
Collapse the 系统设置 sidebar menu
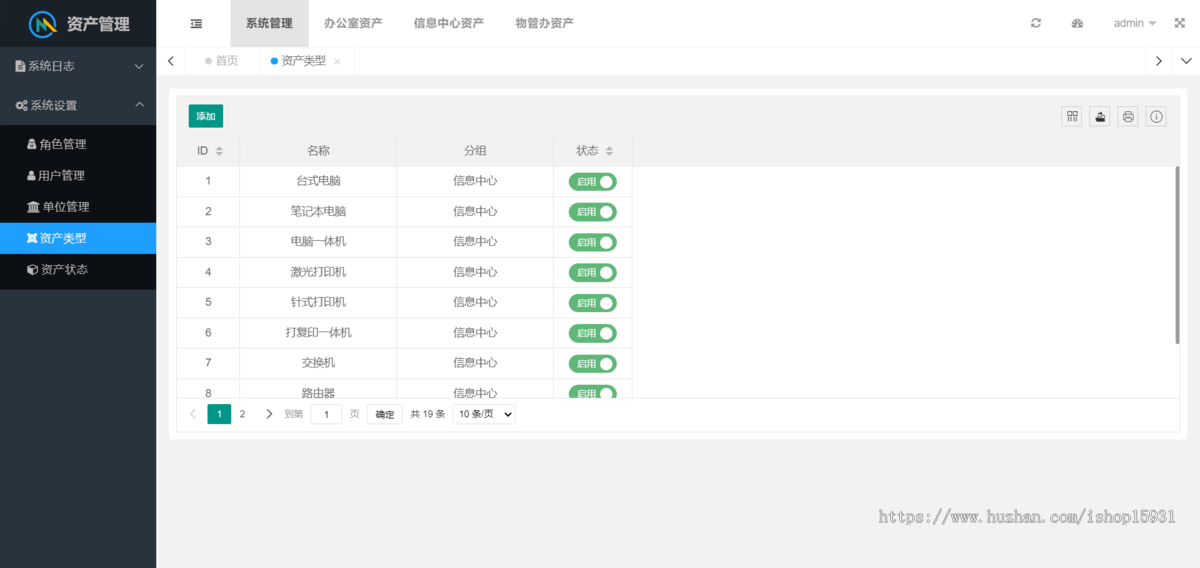pyautogui.click(x=78, y=105)
